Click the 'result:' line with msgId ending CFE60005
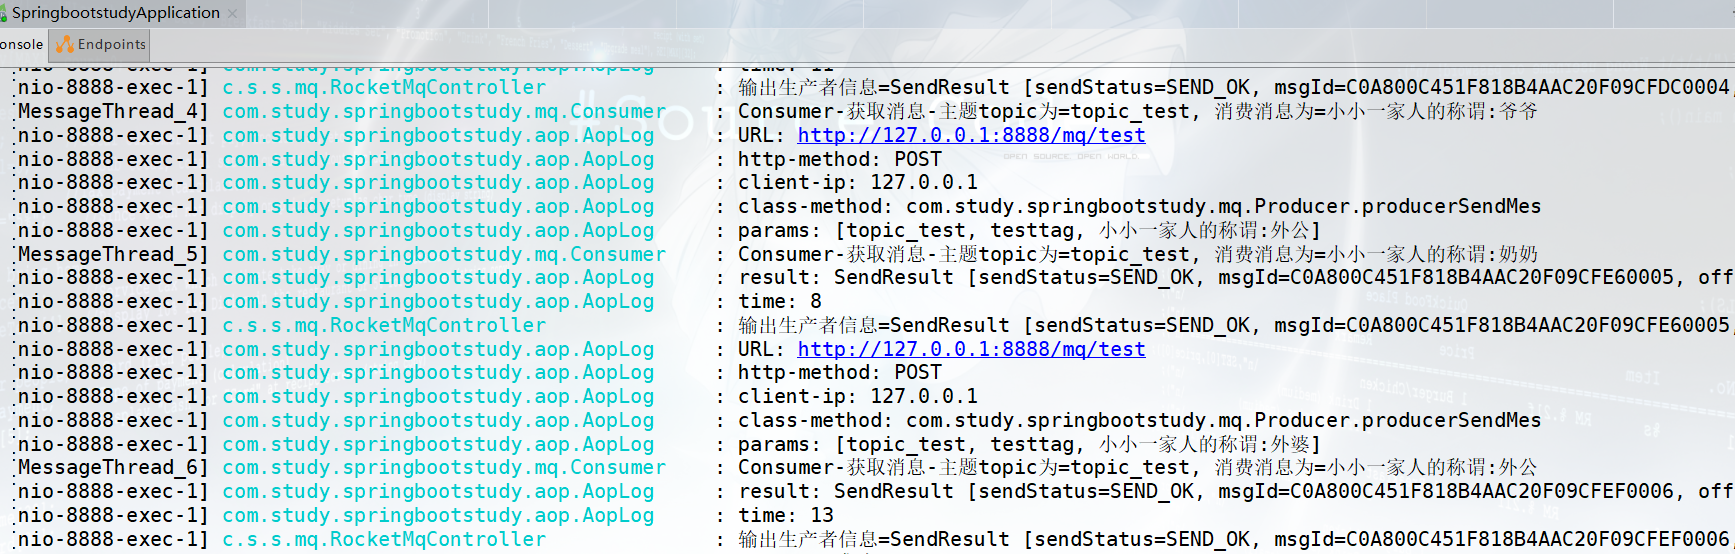This screenshot has height=554, width=1735. (x=1236, y=277)
